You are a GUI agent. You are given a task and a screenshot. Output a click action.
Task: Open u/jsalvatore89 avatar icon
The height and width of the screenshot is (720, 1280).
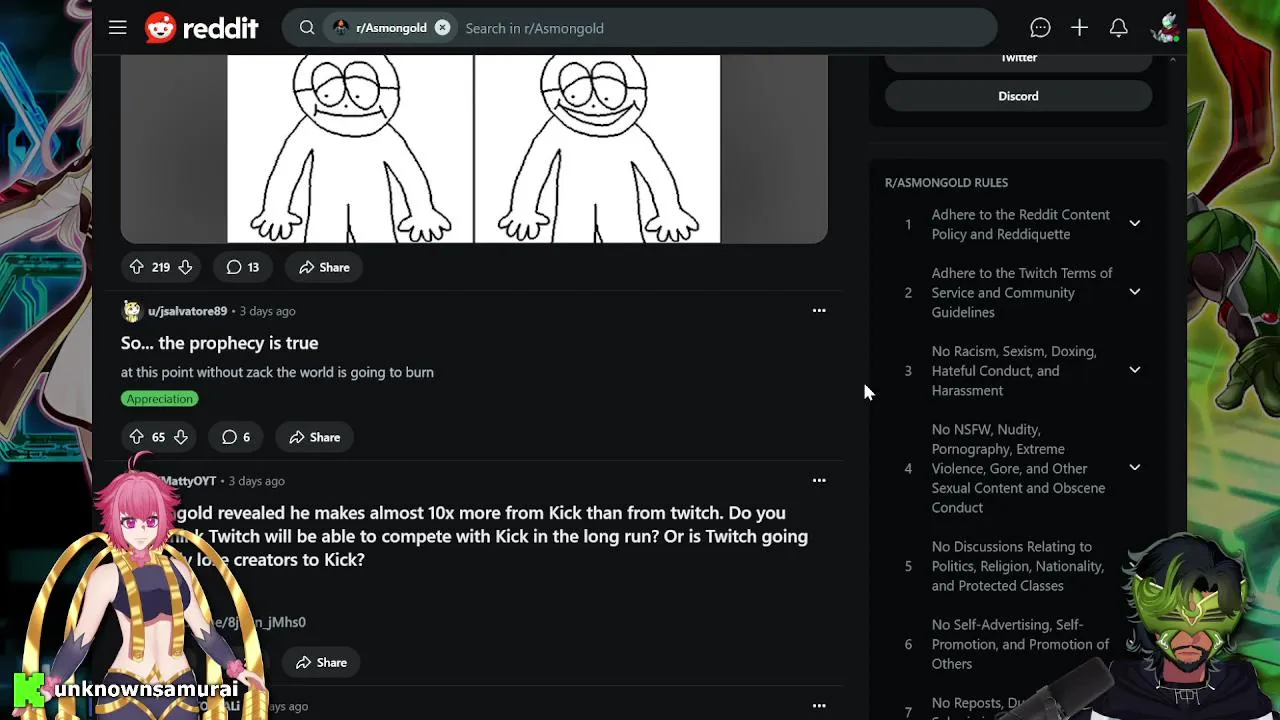click(132, 311)
